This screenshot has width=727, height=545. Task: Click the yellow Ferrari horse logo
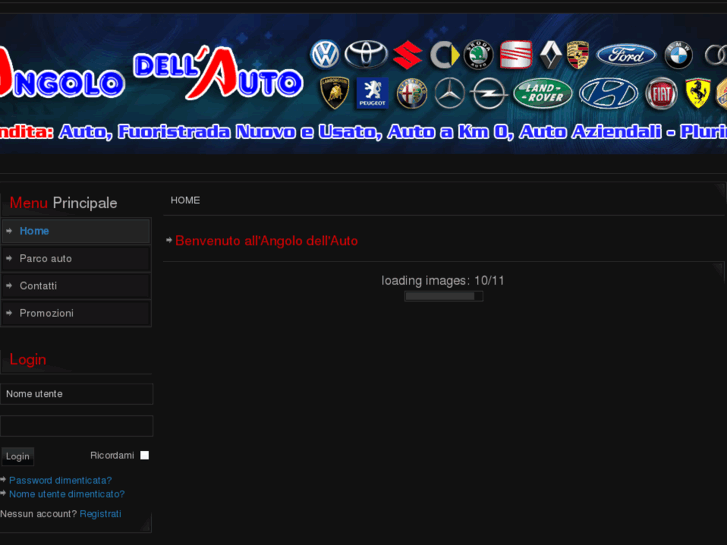[x=698, y=93]
